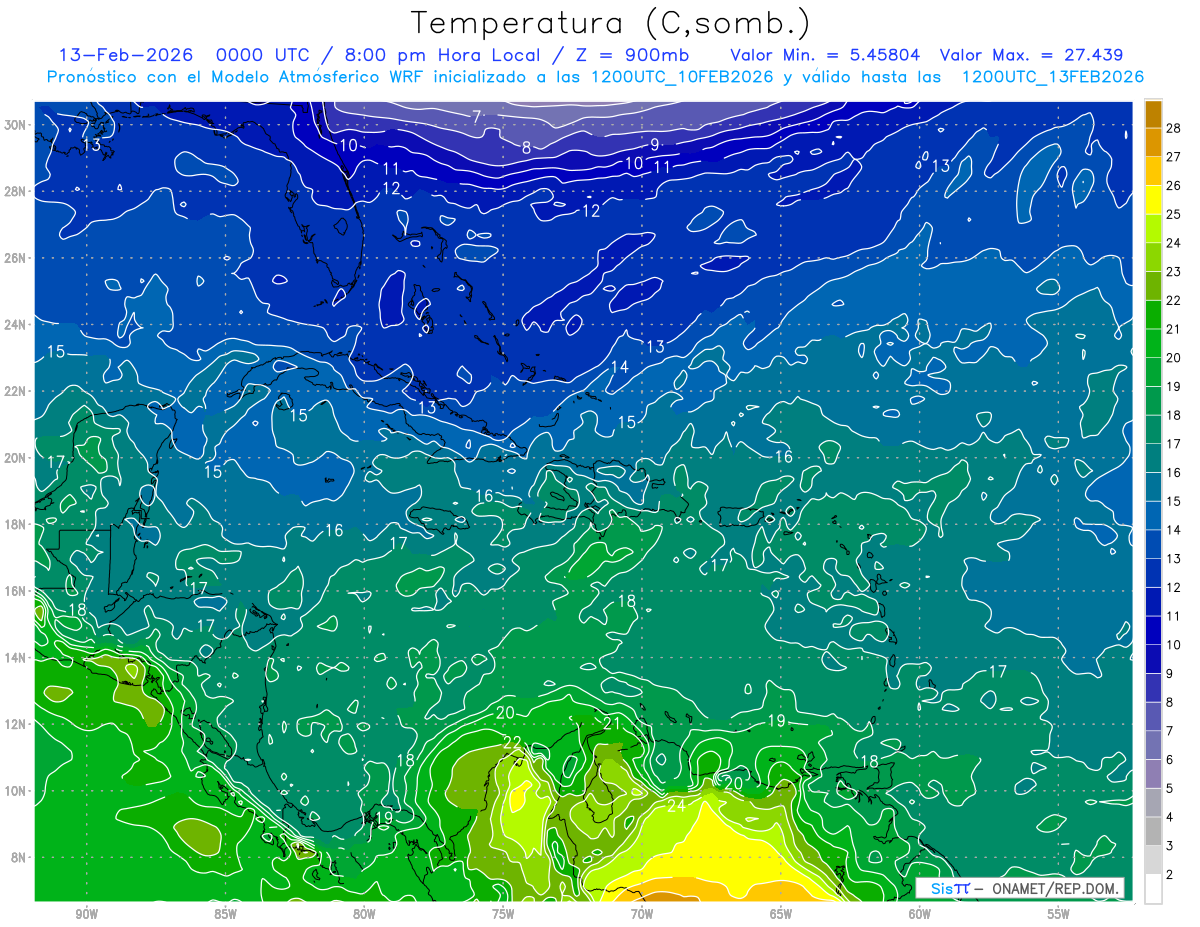Select the "Valor Max. = 27.439" text
The image size is (1200, 927).
1031,55
